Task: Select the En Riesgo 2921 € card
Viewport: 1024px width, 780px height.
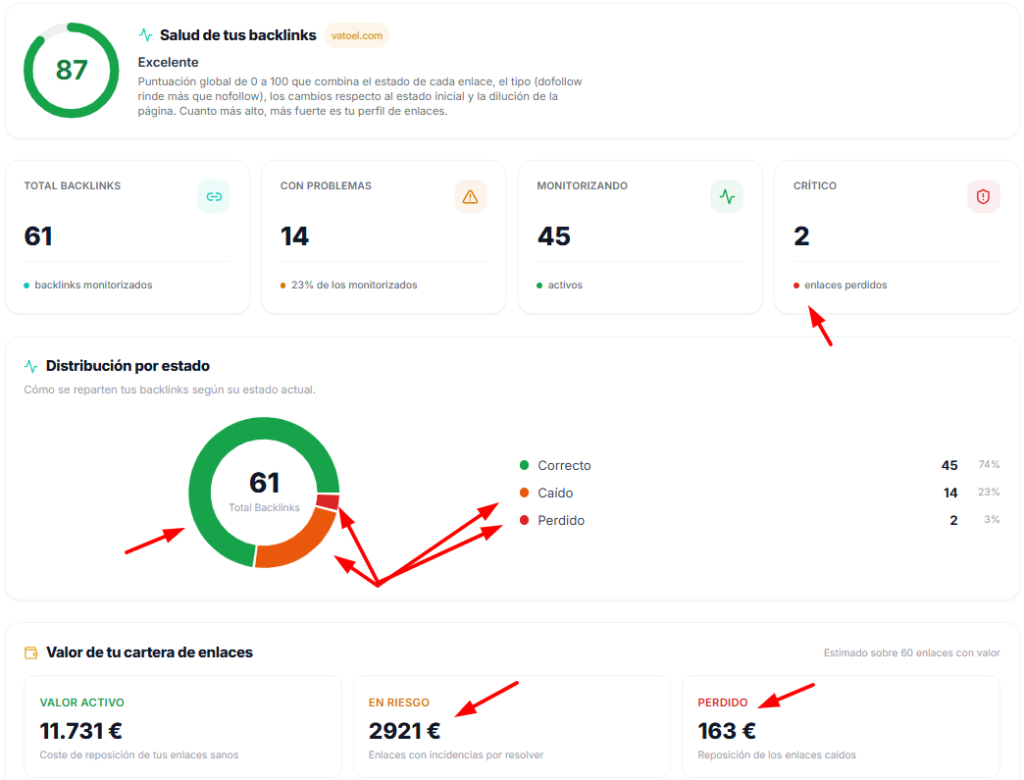Action: click(512, 726)
